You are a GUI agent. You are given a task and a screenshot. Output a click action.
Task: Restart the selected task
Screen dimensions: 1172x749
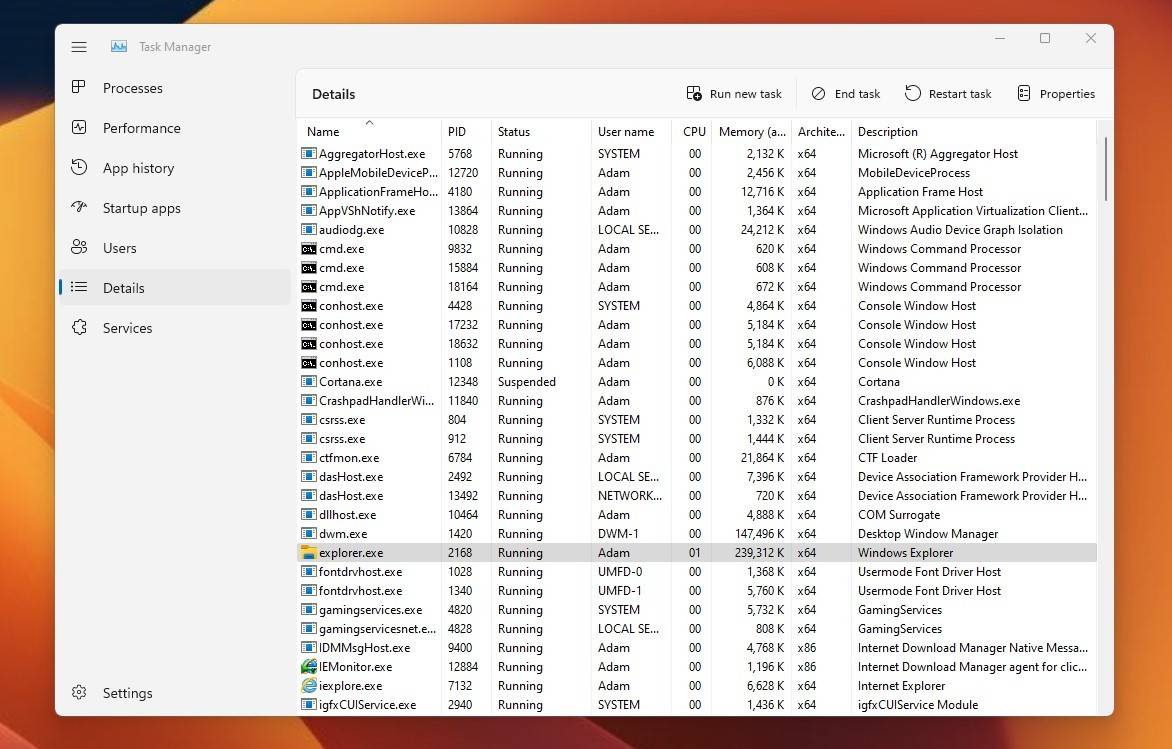tap(948, 93)
